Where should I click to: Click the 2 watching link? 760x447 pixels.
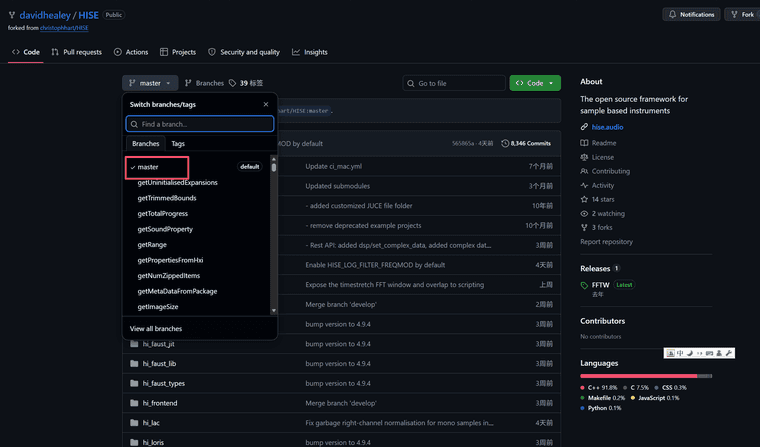[x=608, y=213]
